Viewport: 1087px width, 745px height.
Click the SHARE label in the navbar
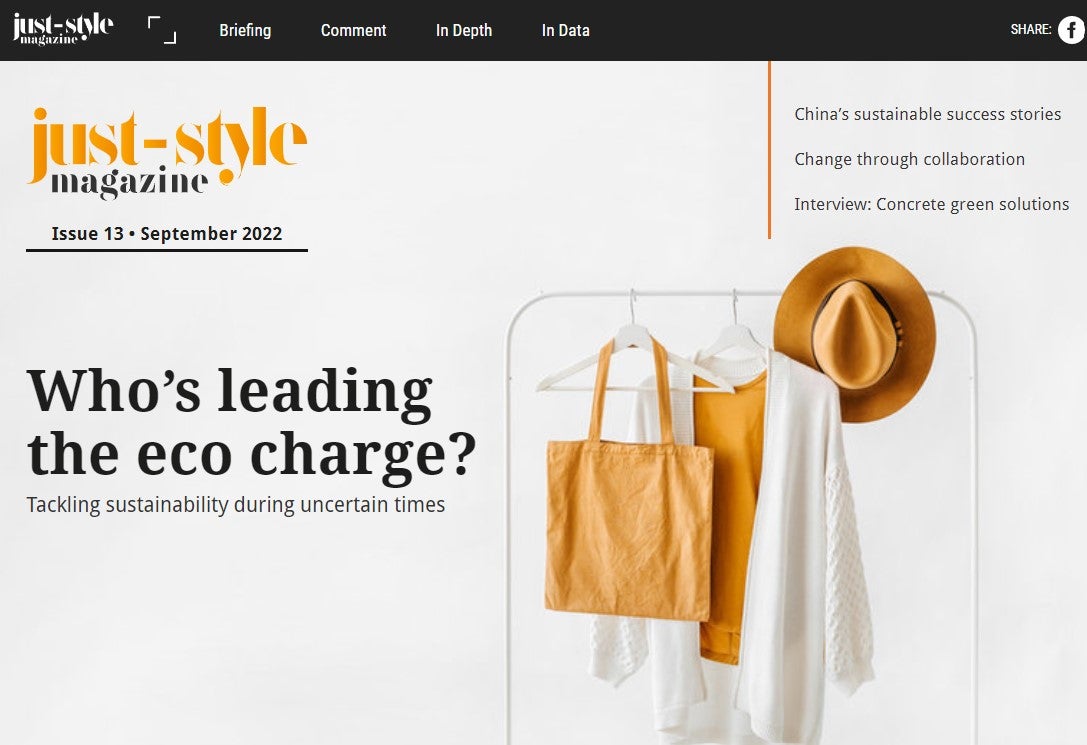coord(1031,29)
